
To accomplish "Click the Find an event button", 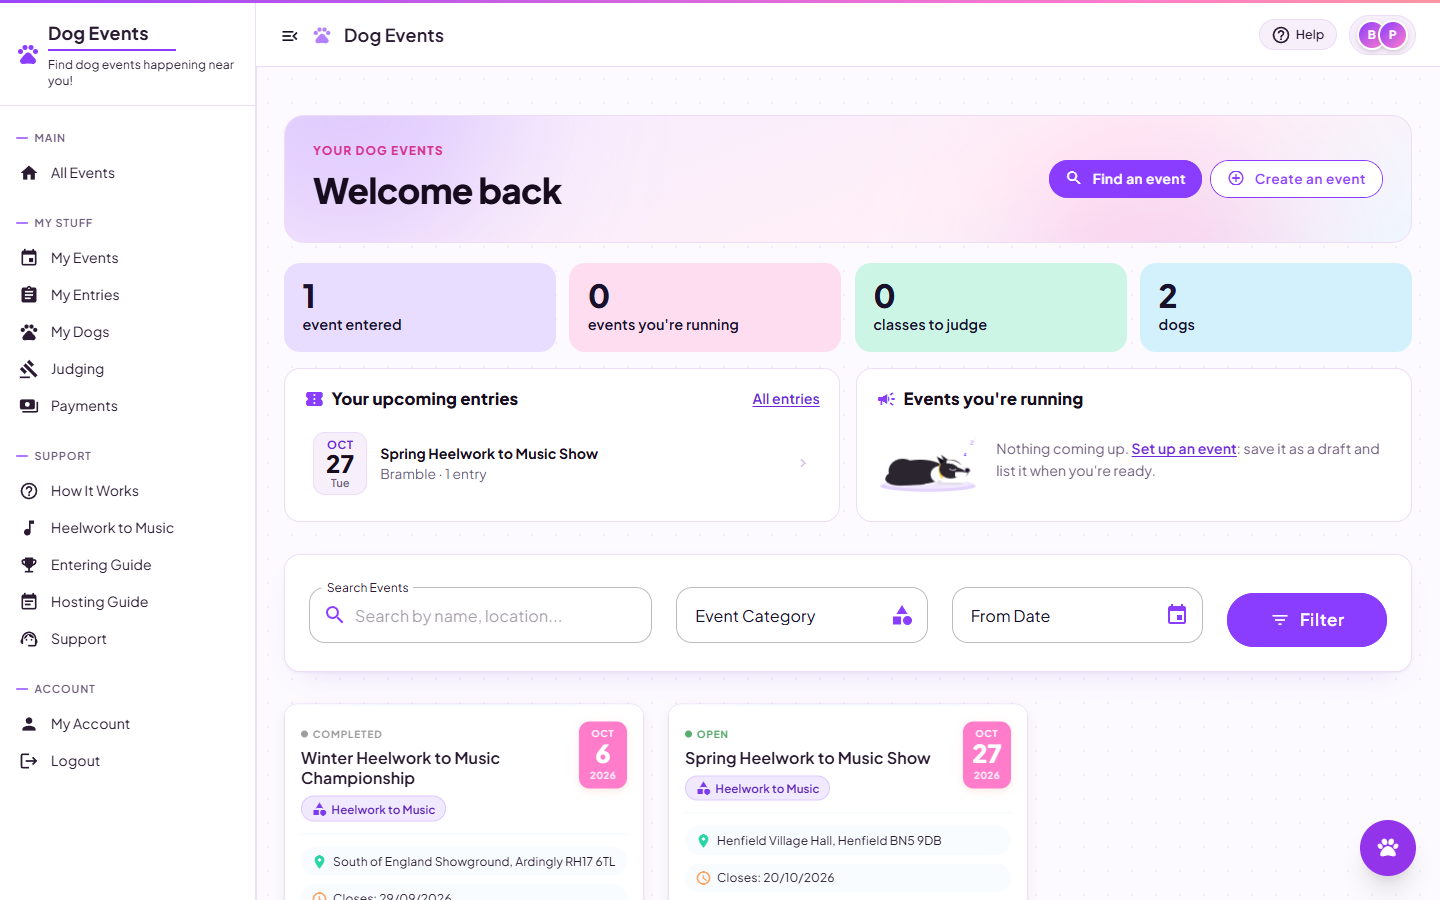I will (x=1125, y=179).
